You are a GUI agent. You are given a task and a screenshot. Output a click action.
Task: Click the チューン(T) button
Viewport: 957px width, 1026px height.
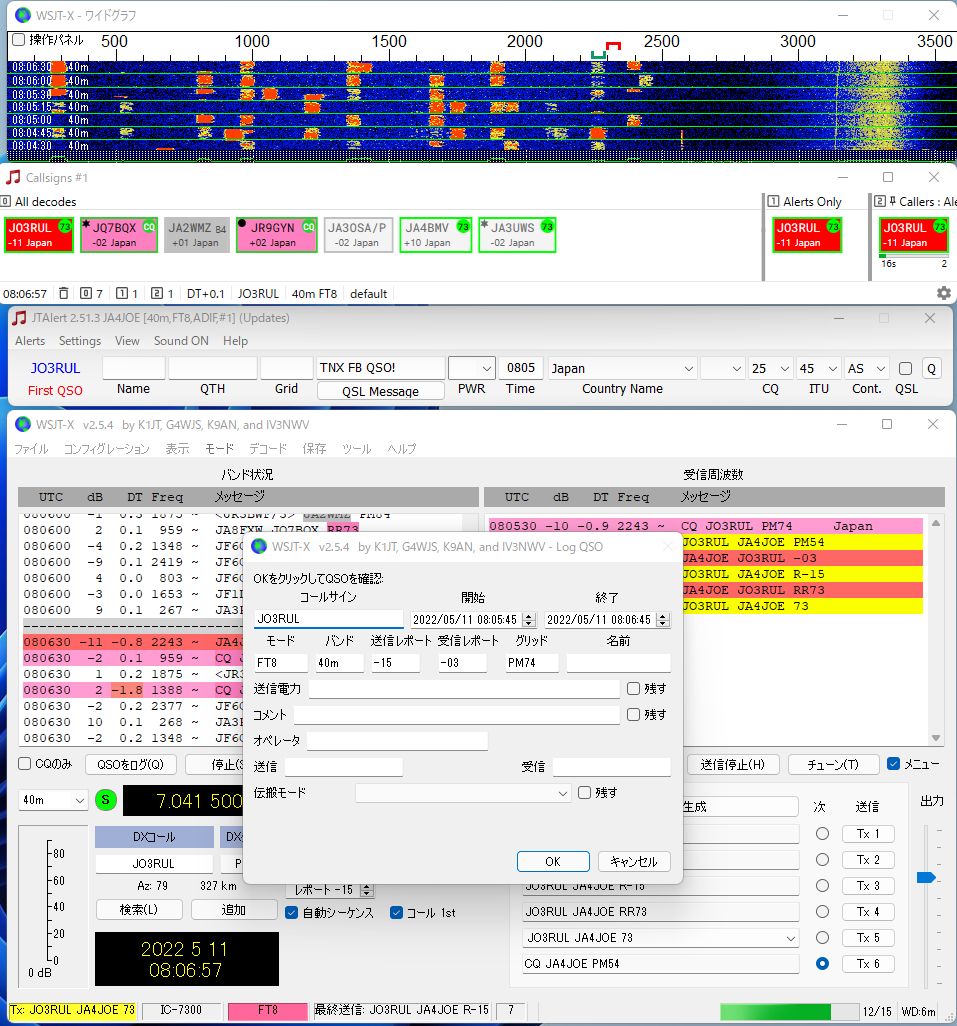point(833,764)
